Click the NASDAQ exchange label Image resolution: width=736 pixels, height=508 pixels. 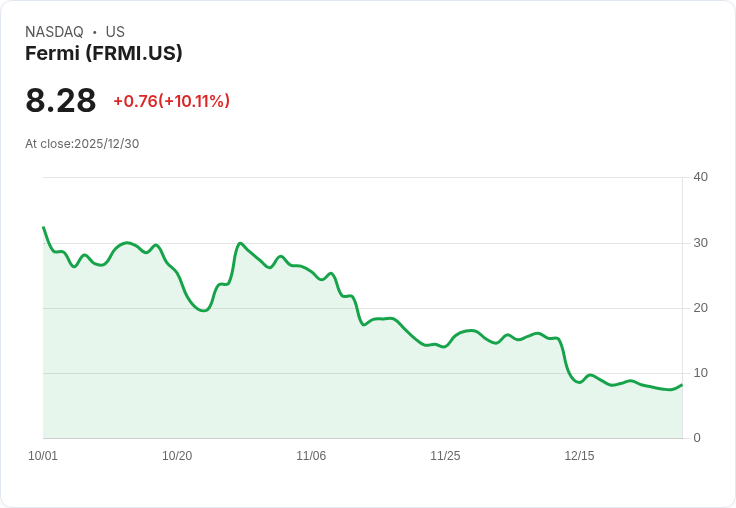click(x=54, y=32)
